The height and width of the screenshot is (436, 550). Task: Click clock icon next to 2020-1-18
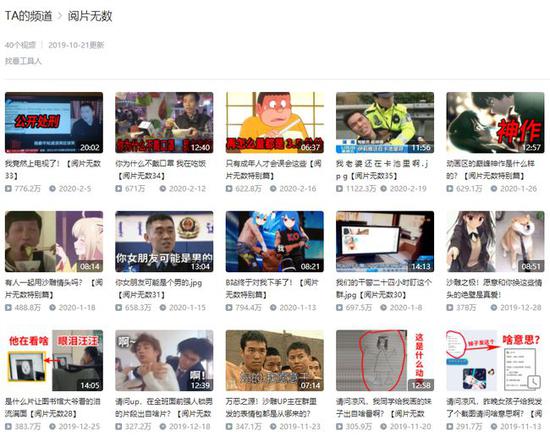point(52,308)
